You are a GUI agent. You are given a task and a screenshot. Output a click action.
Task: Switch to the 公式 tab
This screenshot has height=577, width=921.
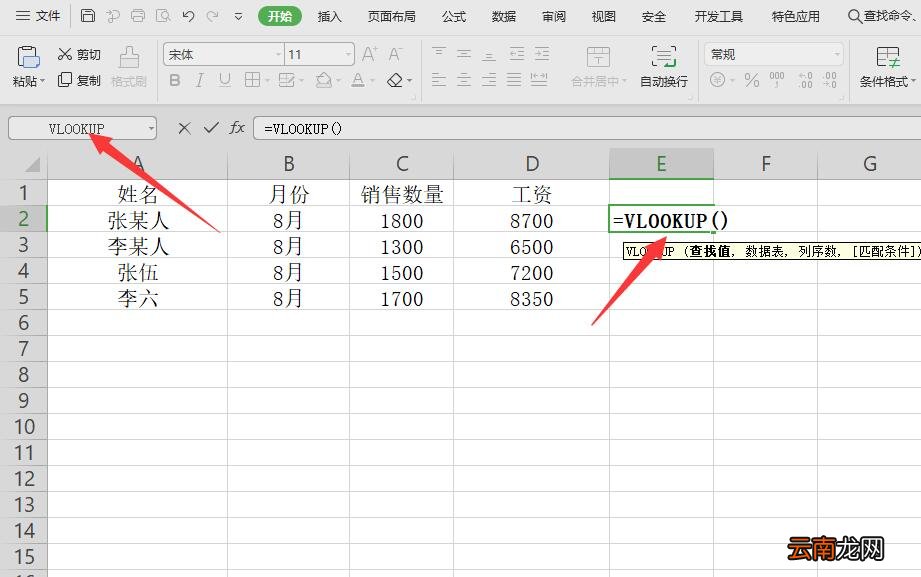coord(453,16)
